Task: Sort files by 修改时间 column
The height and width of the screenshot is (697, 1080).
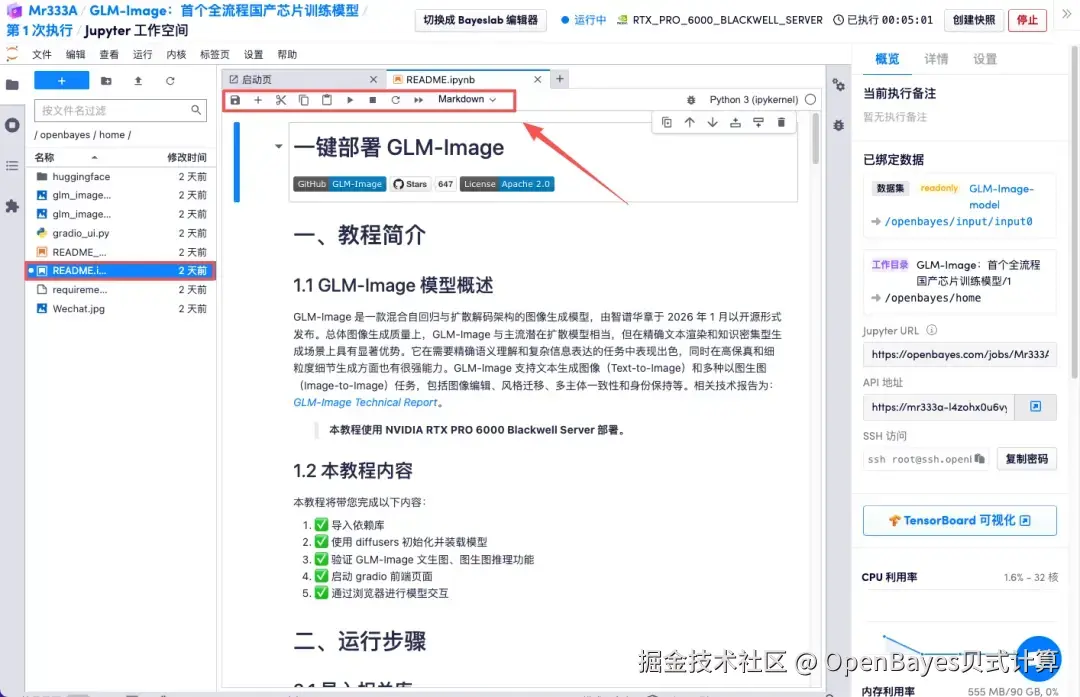Action: pyautogui.click(x=187, y=158)
